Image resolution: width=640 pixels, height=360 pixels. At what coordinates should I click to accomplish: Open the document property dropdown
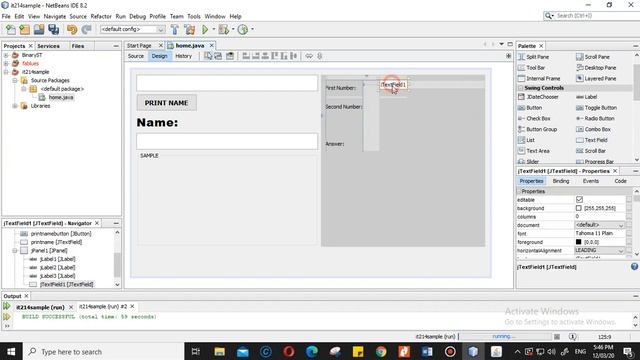point(621,225)
